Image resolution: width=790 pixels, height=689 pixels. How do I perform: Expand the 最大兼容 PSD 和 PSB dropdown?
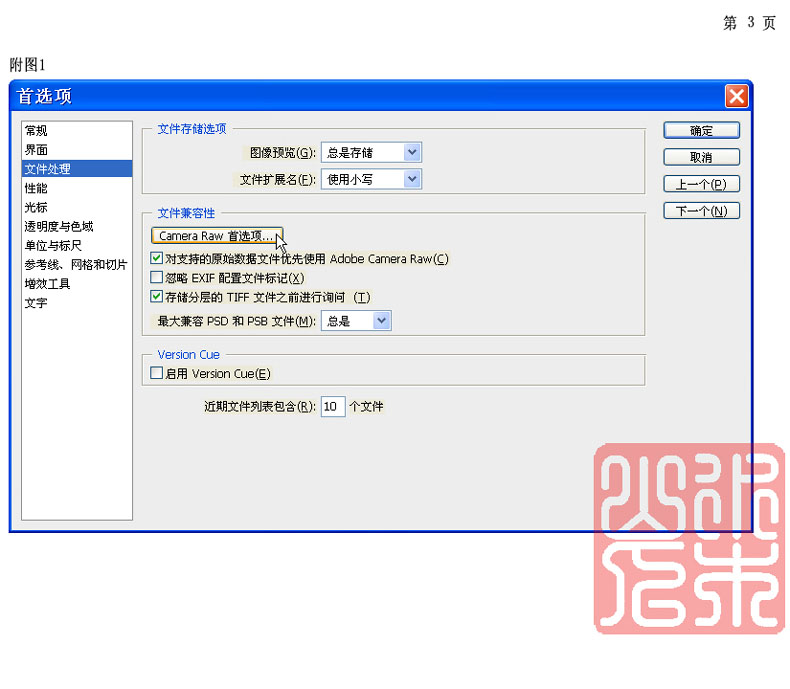(356, 321)
